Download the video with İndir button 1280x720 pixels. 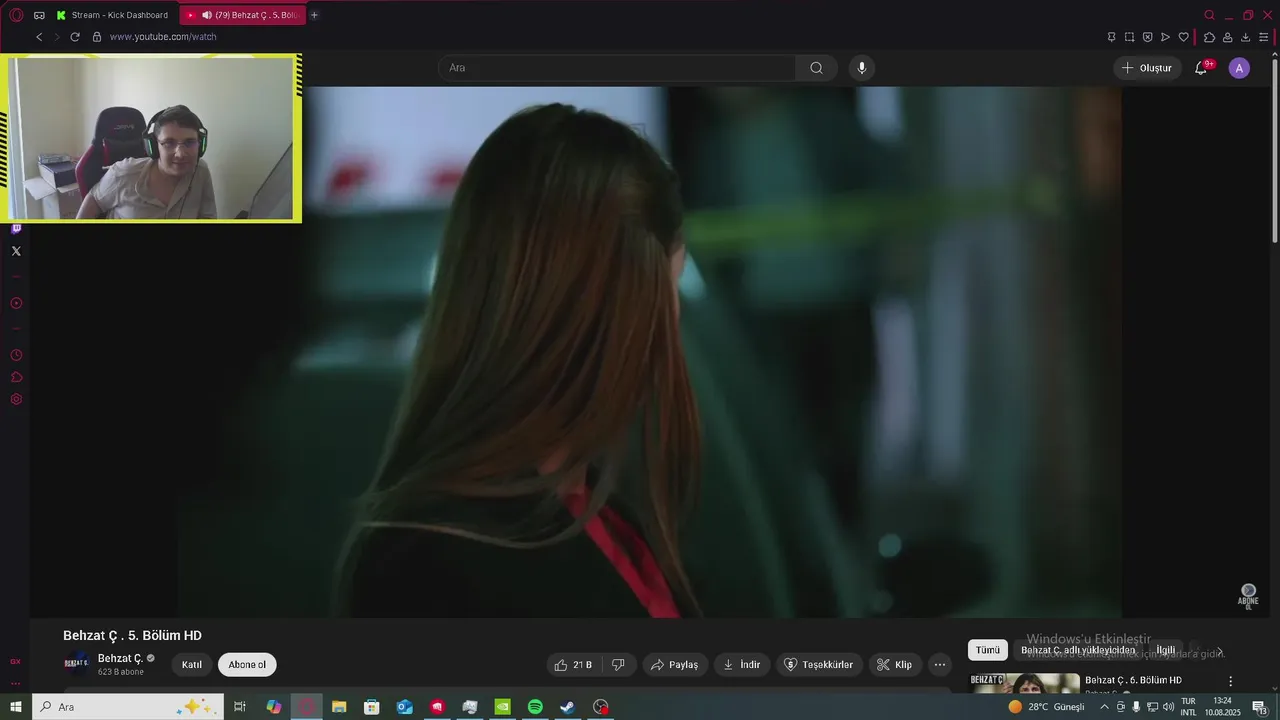(742, 665)
